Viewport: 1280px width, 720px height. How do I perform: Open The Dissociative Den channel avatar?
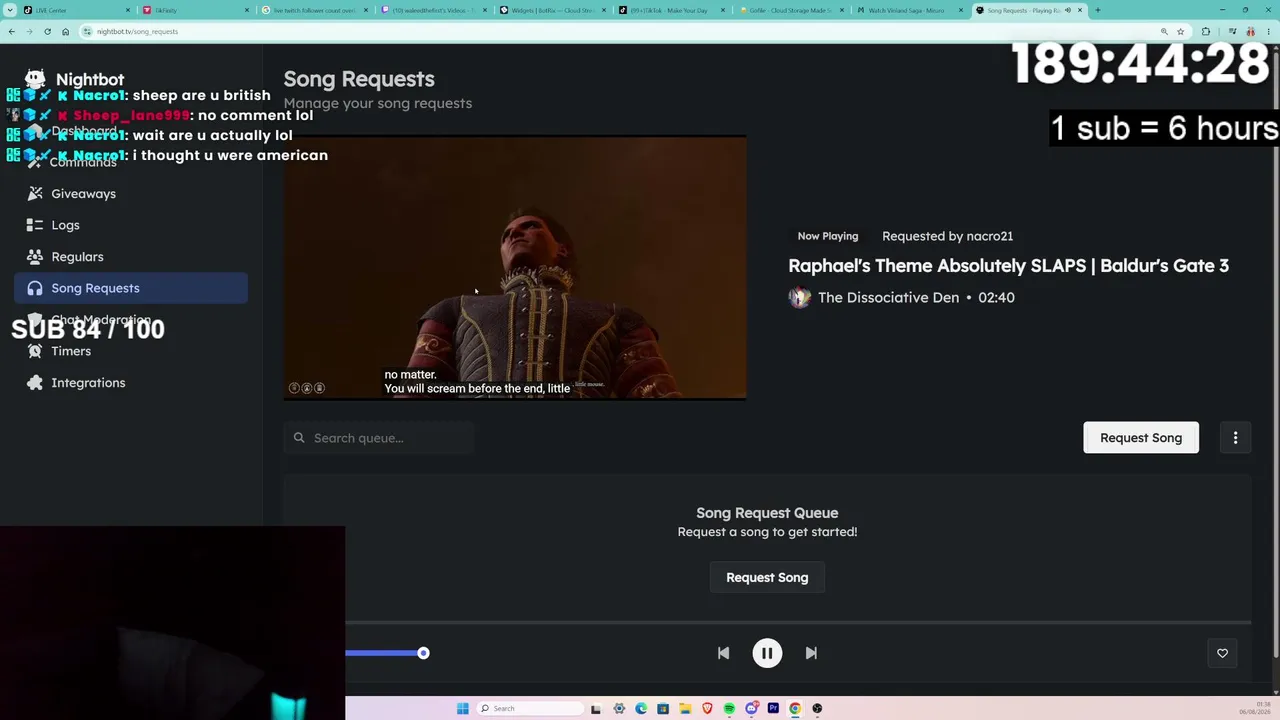(x=799, y=297)
